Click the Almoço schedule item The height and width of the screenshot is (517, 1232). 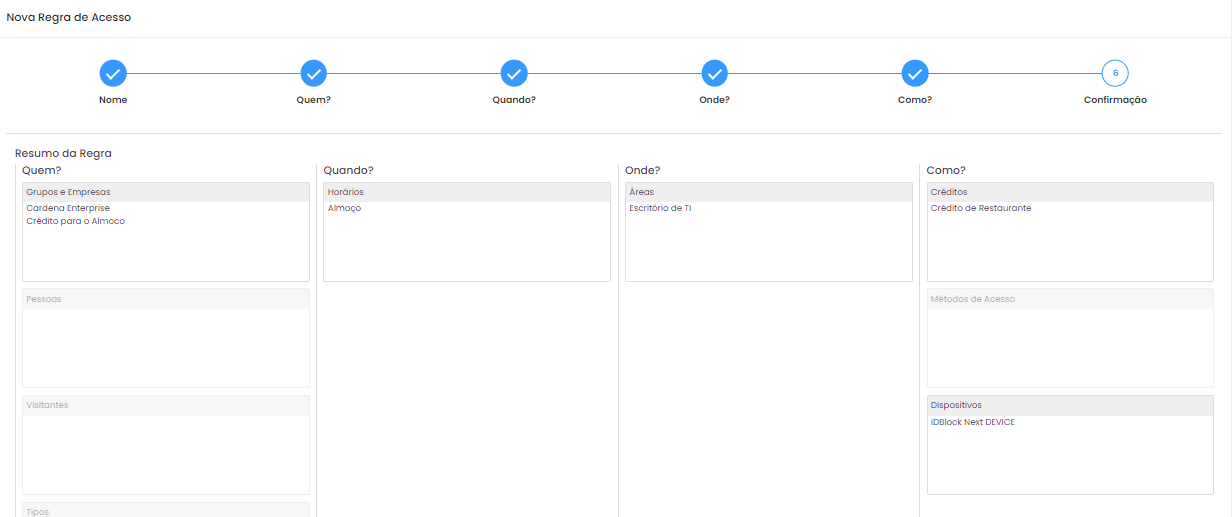(344, 208)
